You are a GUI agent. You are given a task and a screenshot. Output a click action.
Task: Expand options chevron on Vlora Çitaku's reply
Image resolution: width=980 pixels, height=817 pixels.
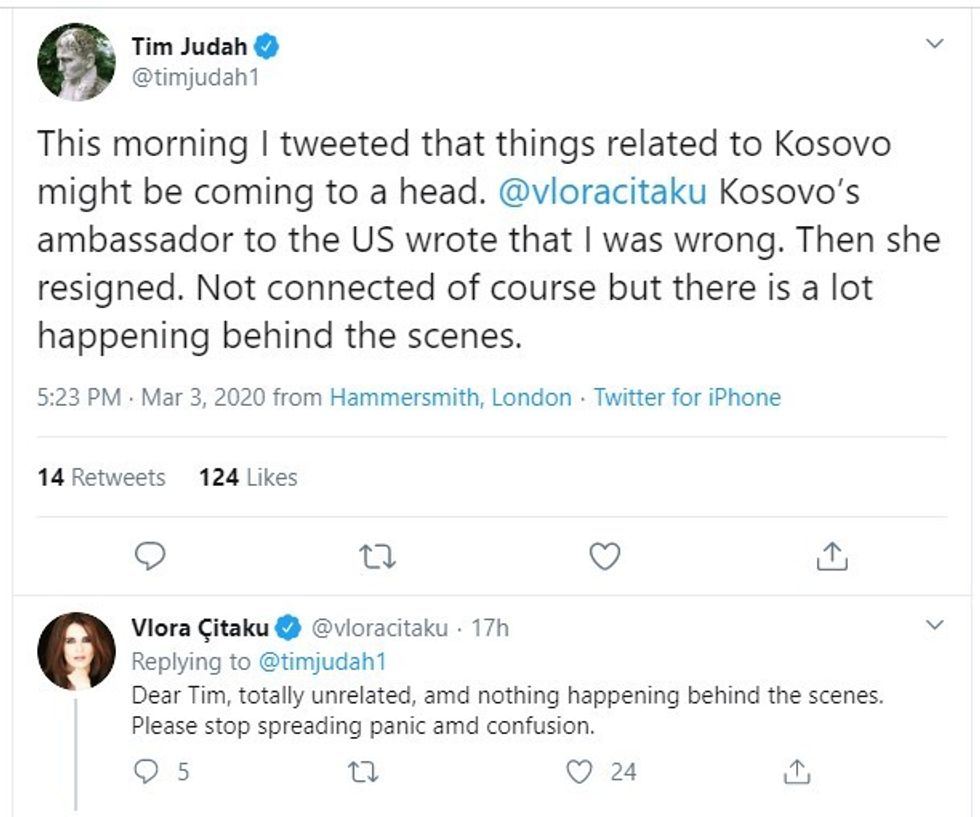[x=935, y=626]
